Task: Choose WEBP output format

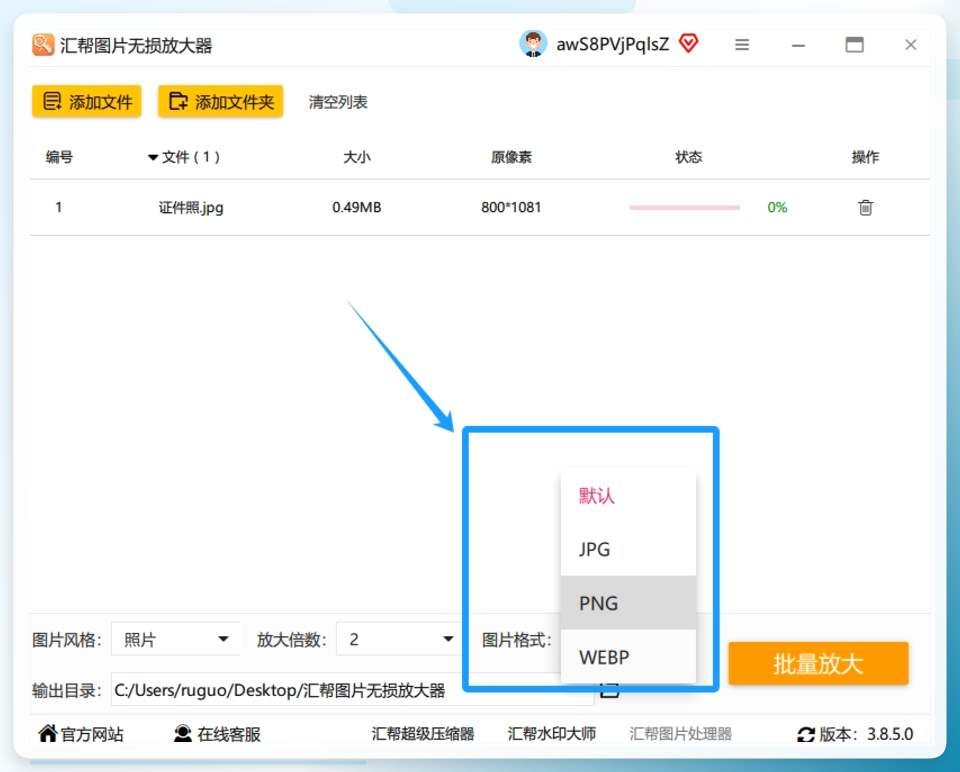Action: [x=628, y=657]
